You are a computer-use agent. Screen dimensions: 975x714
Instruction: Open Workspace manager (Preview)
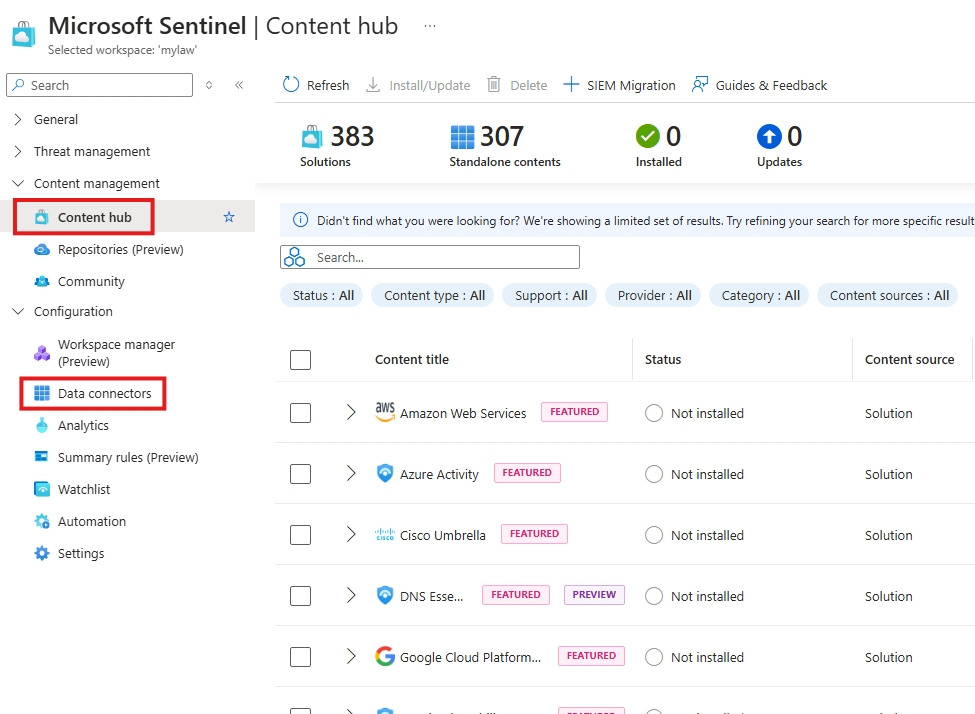coord(116,353)
